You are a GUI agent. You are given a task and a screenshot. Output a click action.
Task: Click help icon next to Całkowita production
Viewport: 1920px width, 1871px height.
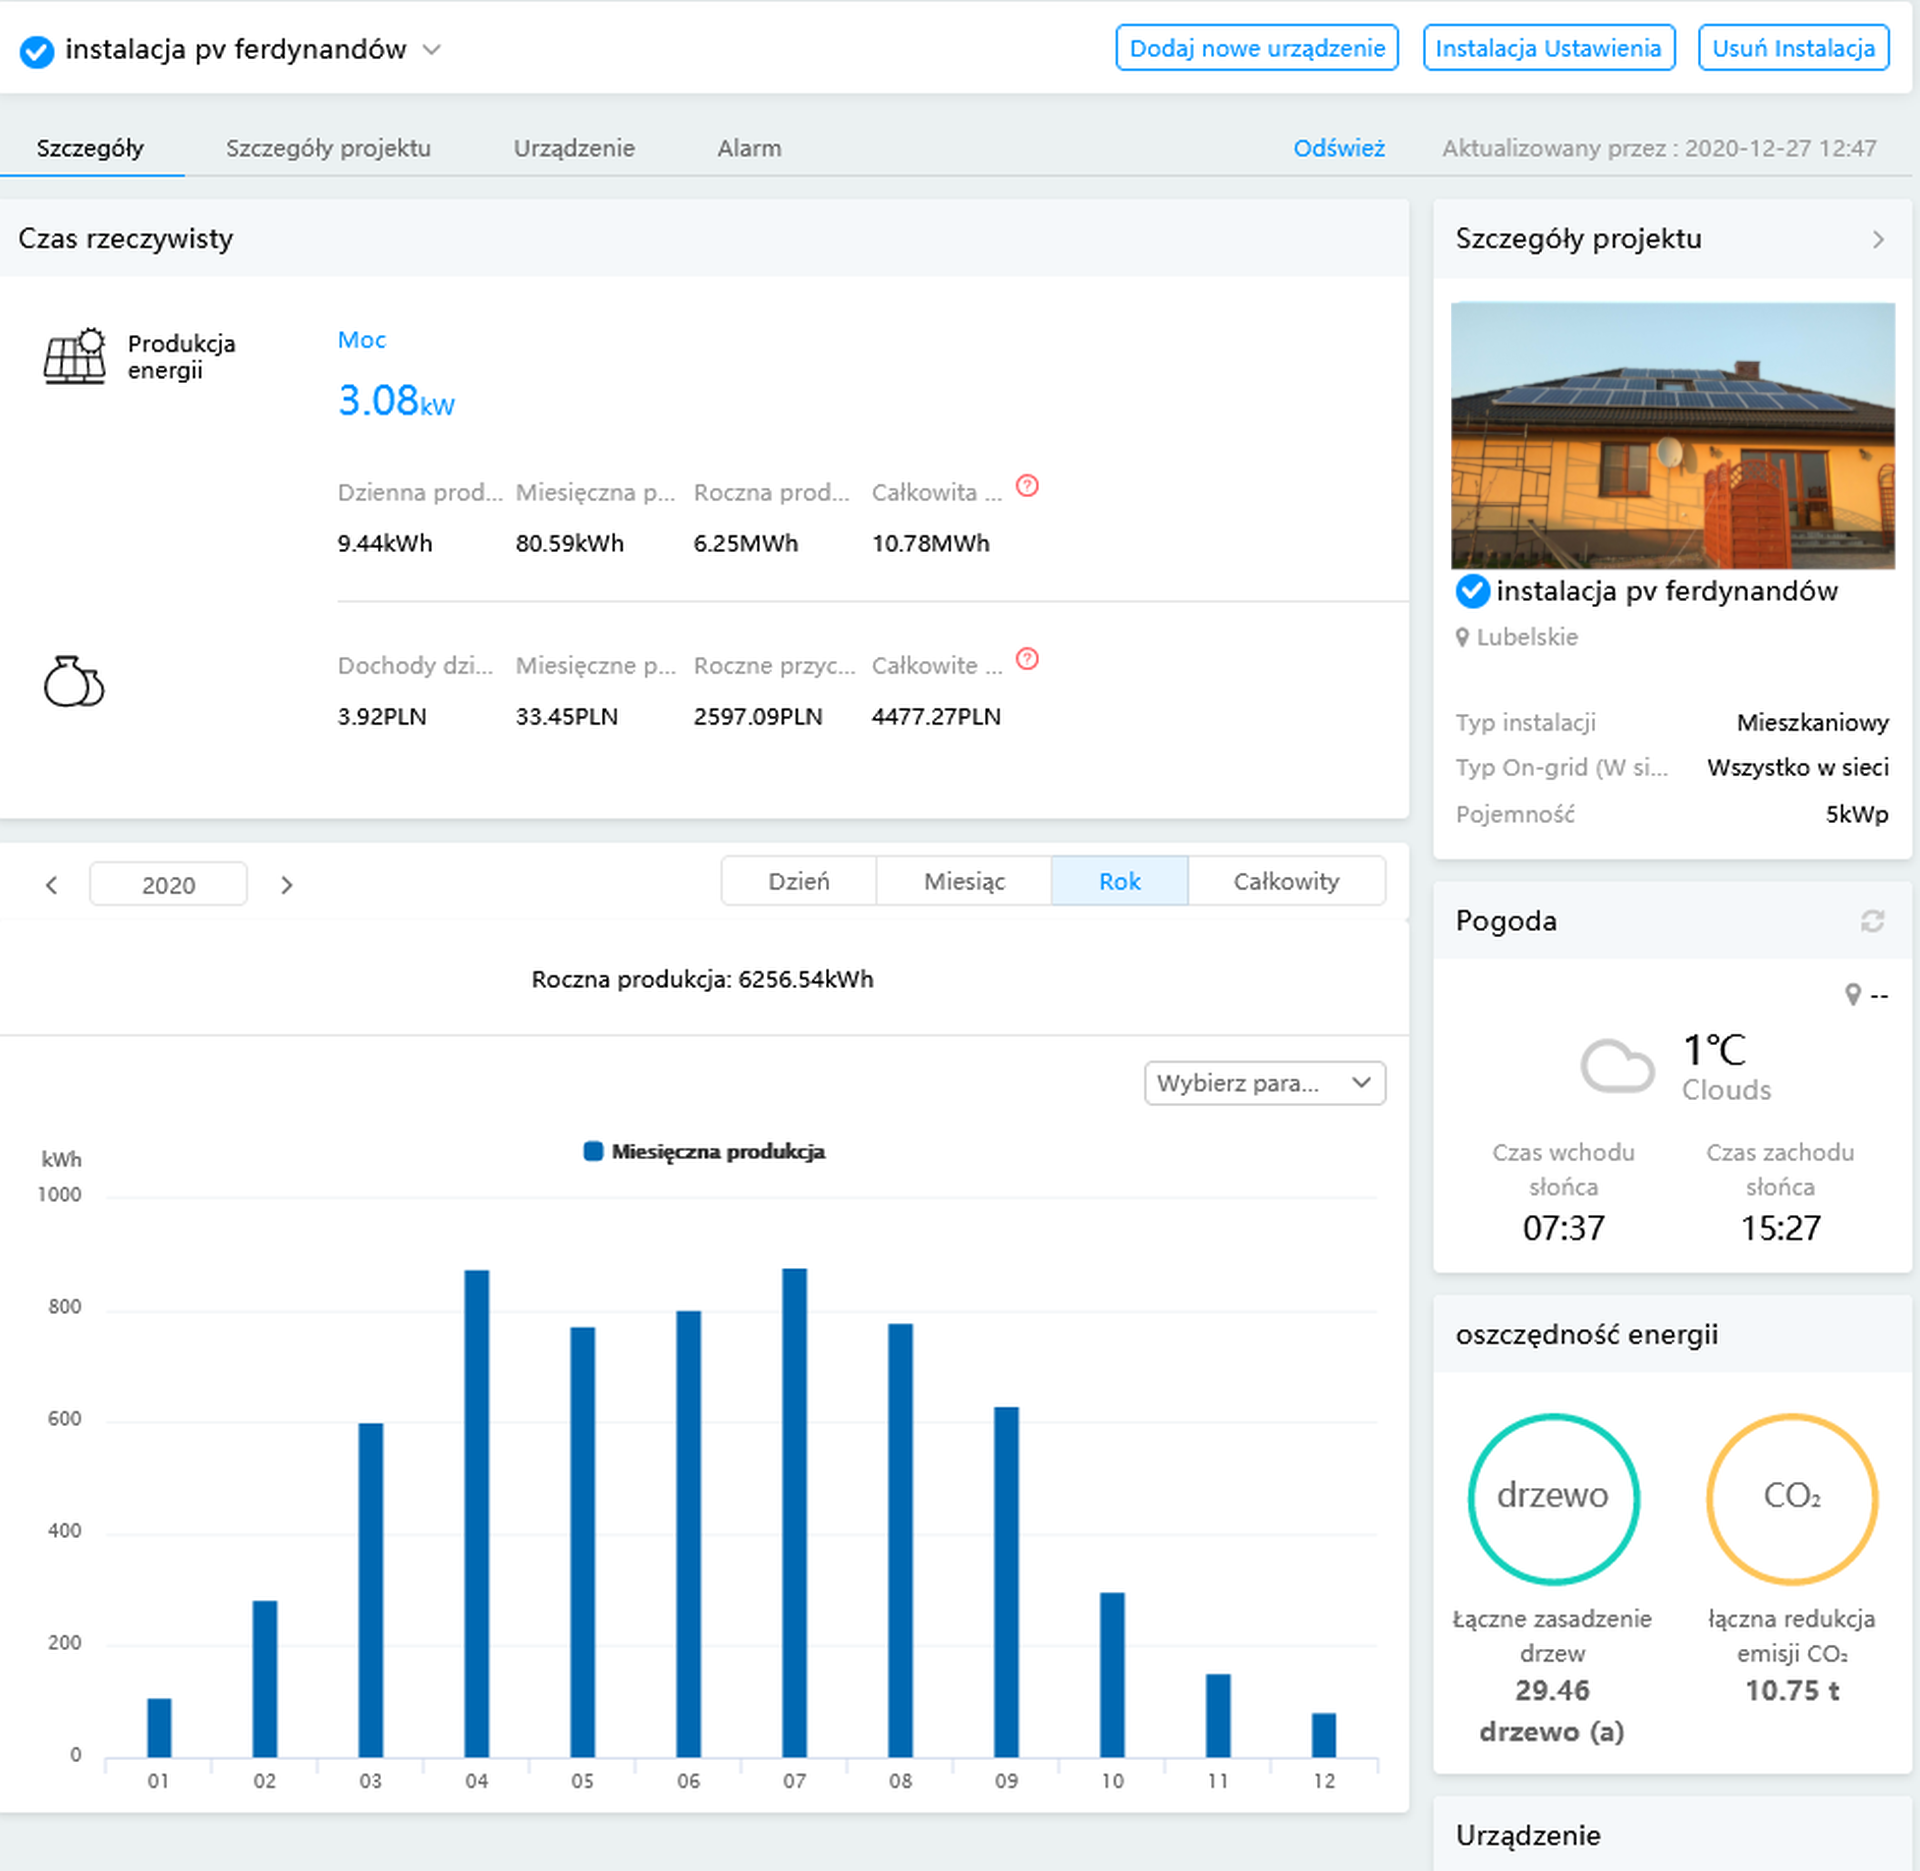point(1027,486)
